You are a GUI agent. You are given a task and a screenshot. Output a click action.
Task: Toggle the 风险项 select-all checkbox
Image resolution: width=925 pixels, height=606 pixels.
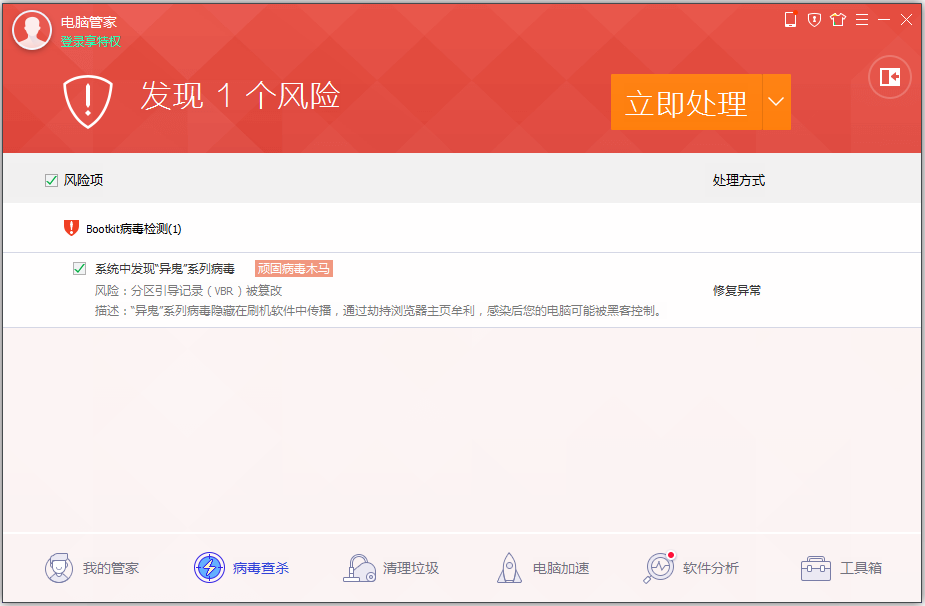pos(51,181)
